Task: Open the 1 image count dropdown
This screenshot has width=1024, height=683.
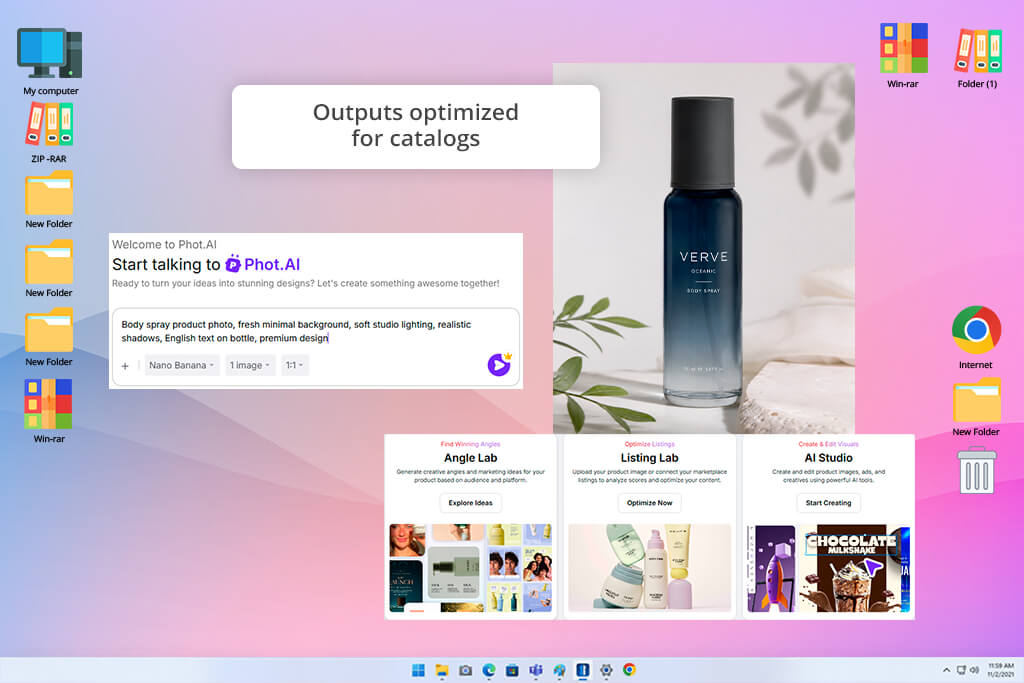Action: [249, 365]
